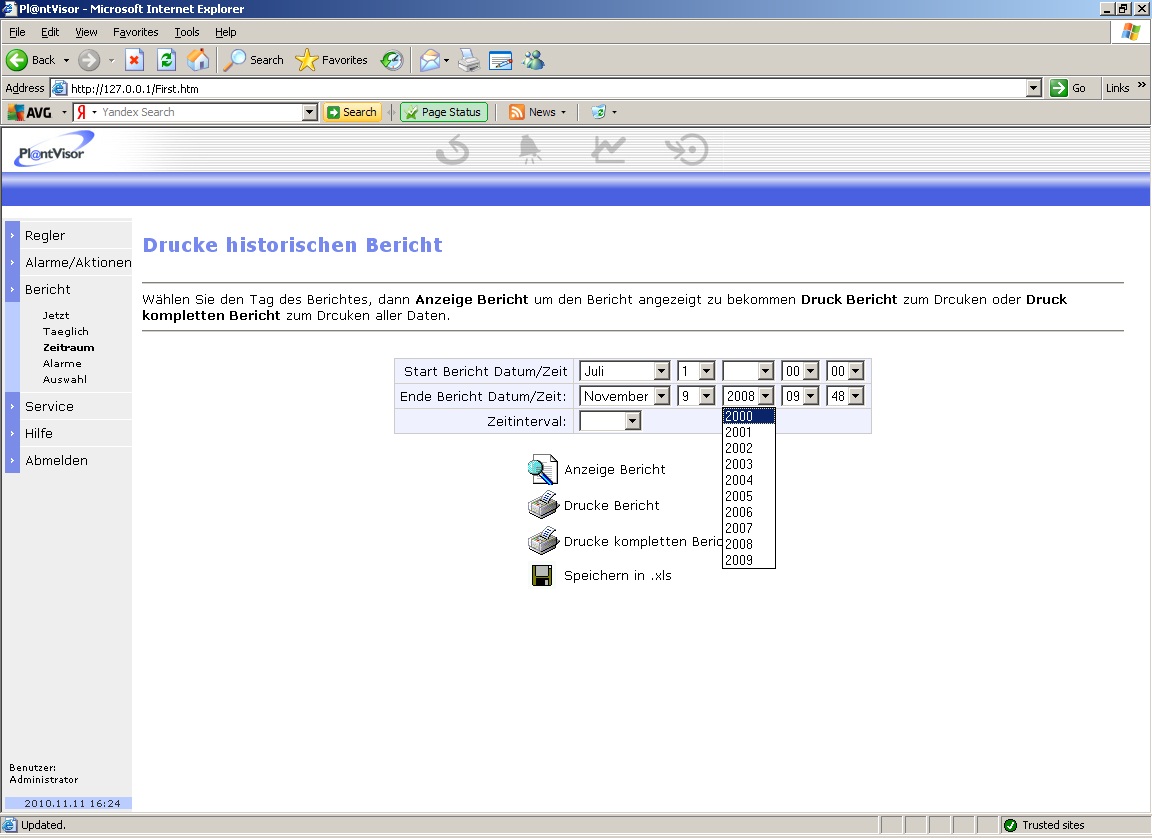Click Abmelden to log out
Screen dimensions: 1152x838
56,461
